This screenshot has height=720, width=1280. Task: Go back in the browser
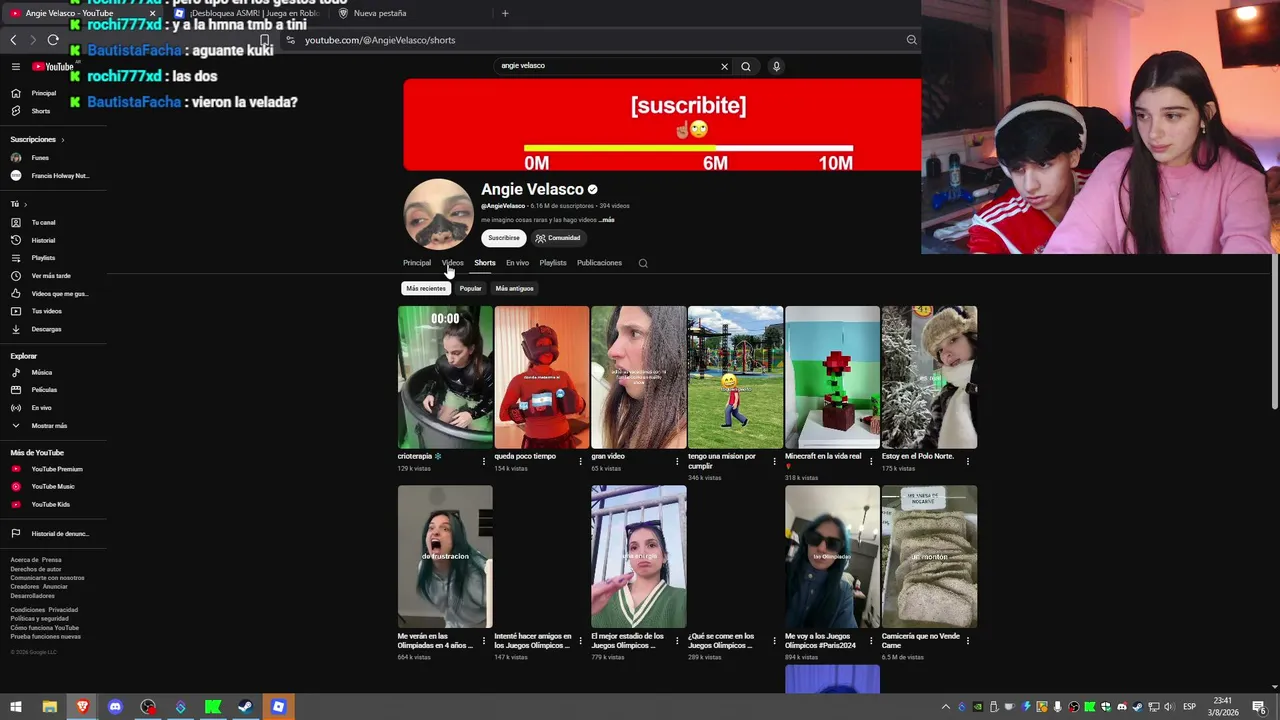click(13, 40)
